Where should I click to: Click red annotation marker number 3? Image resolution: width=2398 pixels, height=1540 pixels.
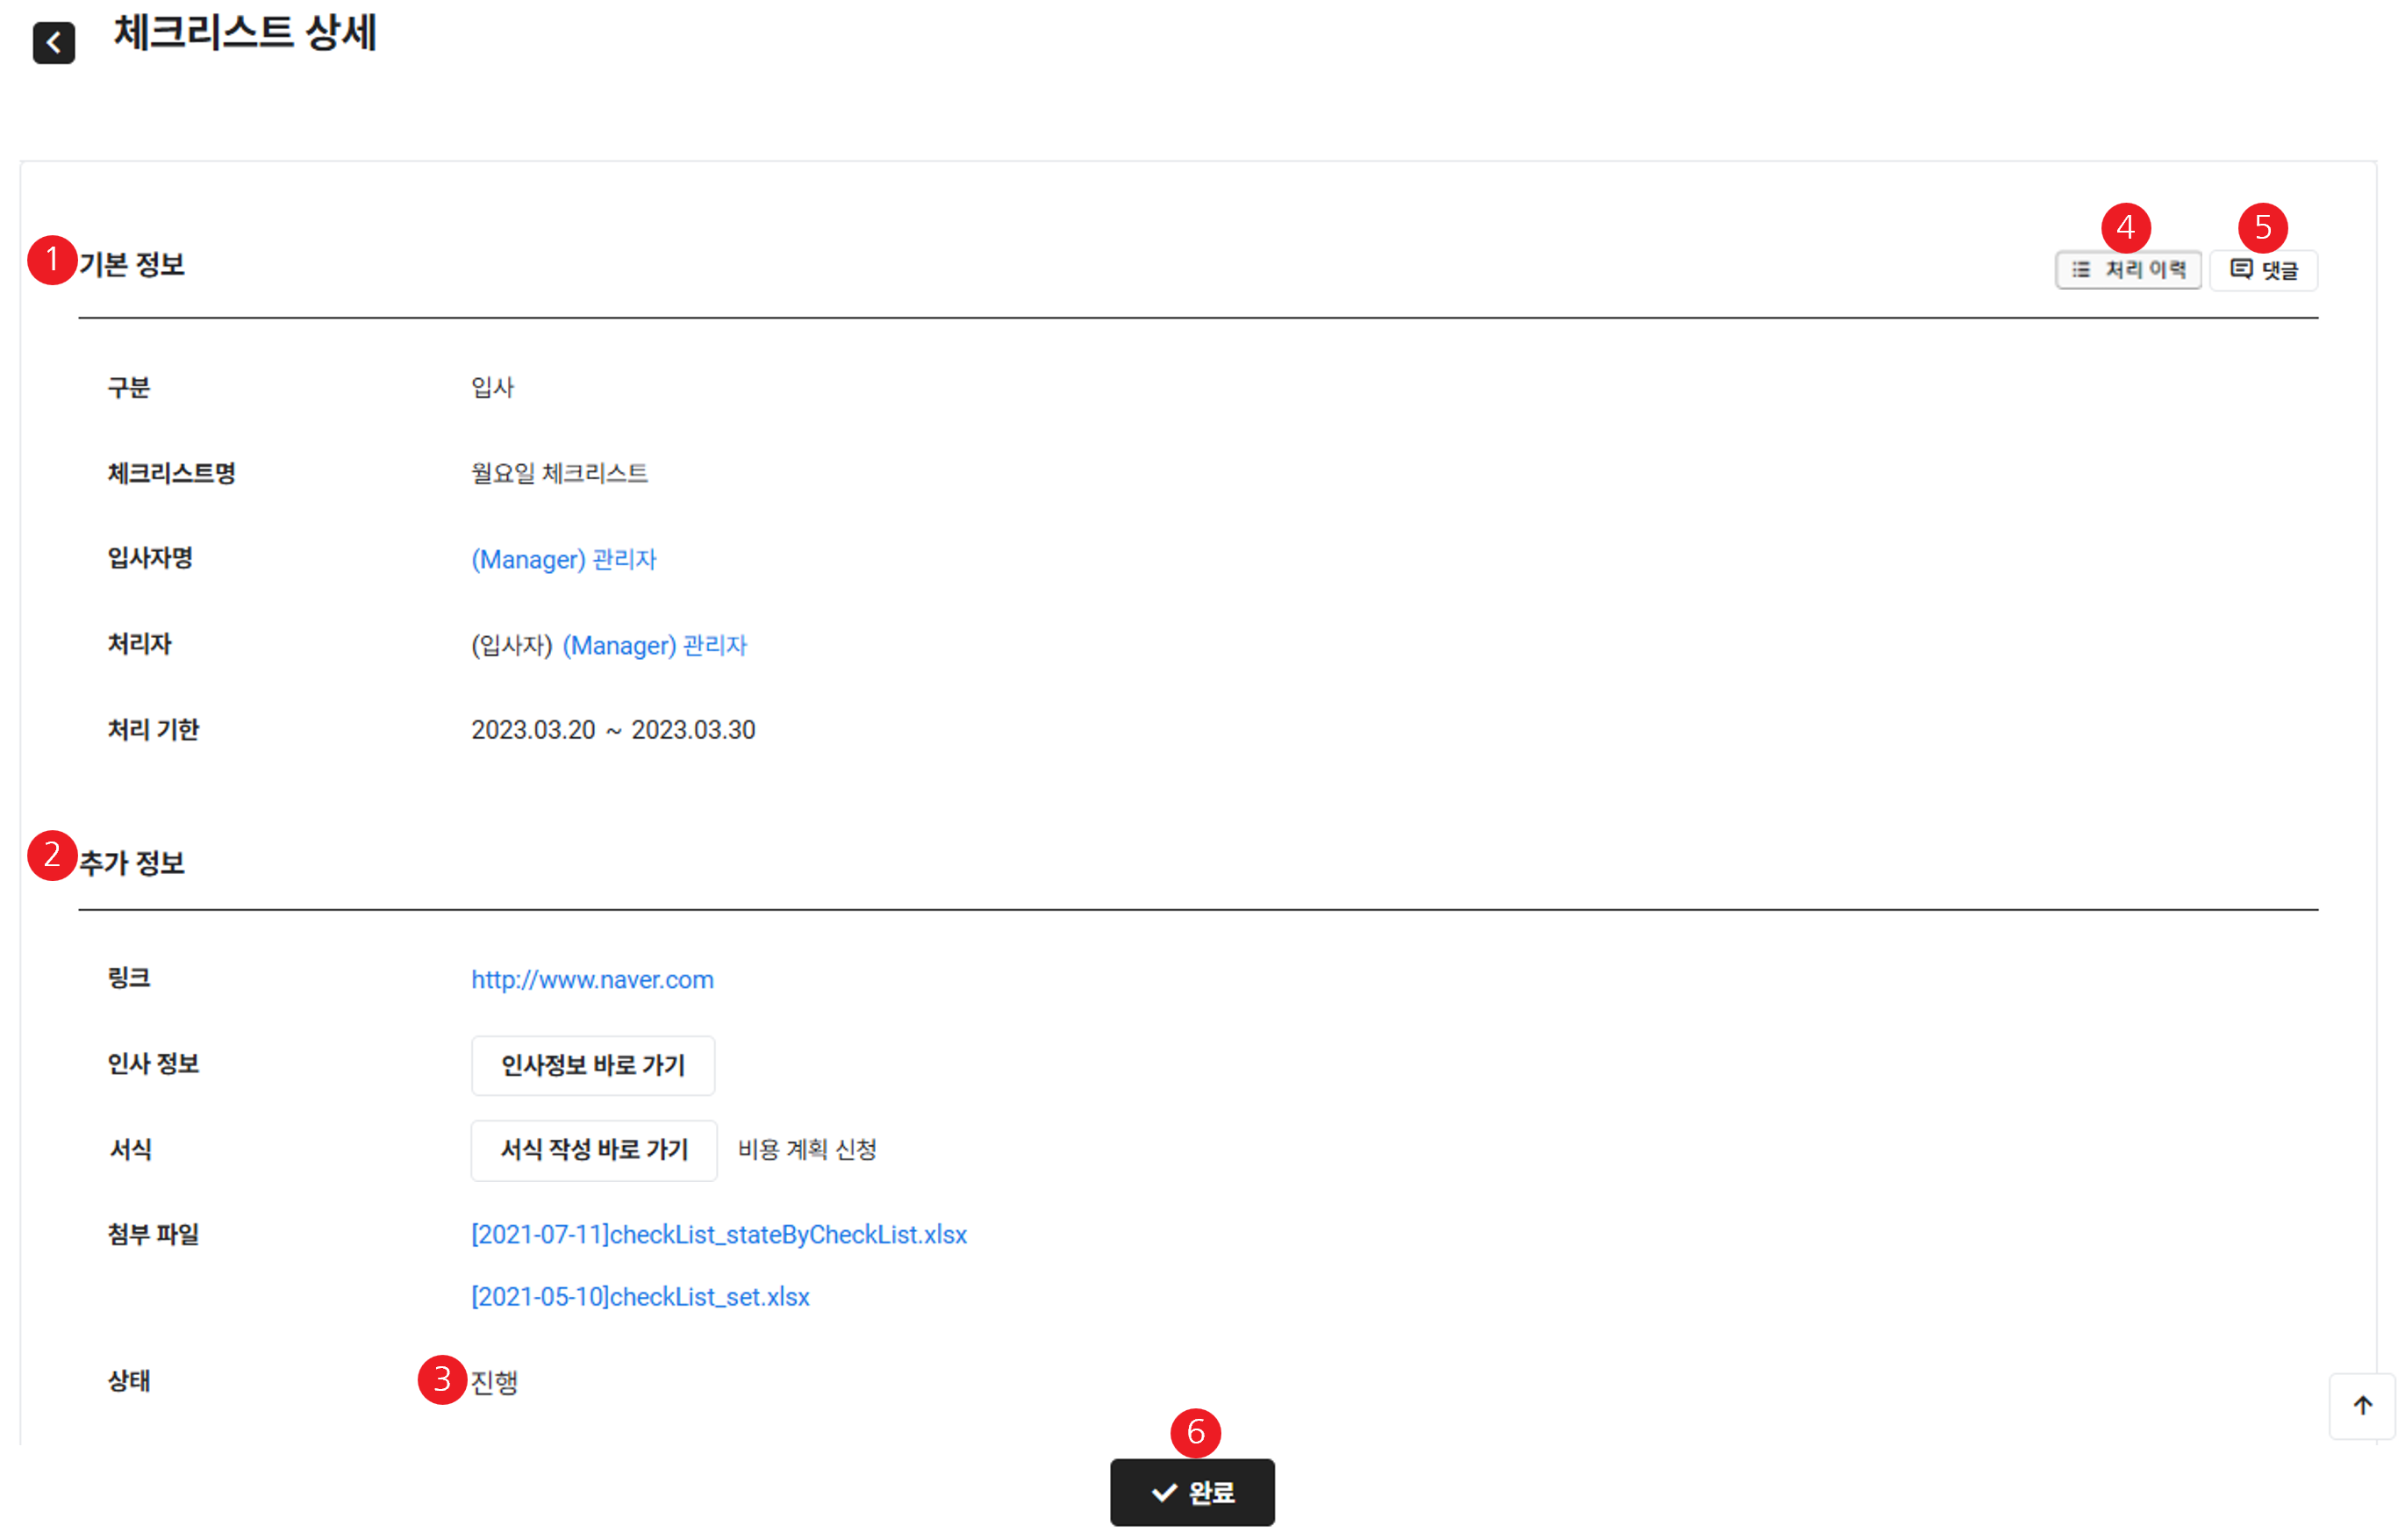click(x=442, y=1380)
